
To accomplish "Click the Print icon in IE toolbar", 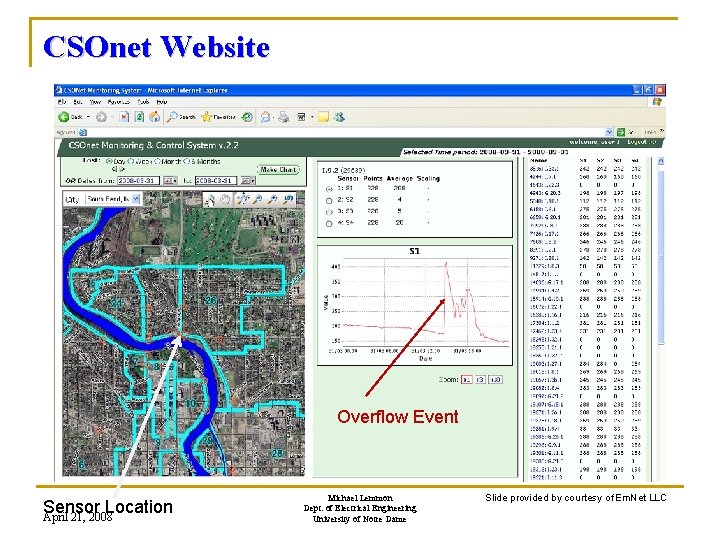I will pos(284,117).
